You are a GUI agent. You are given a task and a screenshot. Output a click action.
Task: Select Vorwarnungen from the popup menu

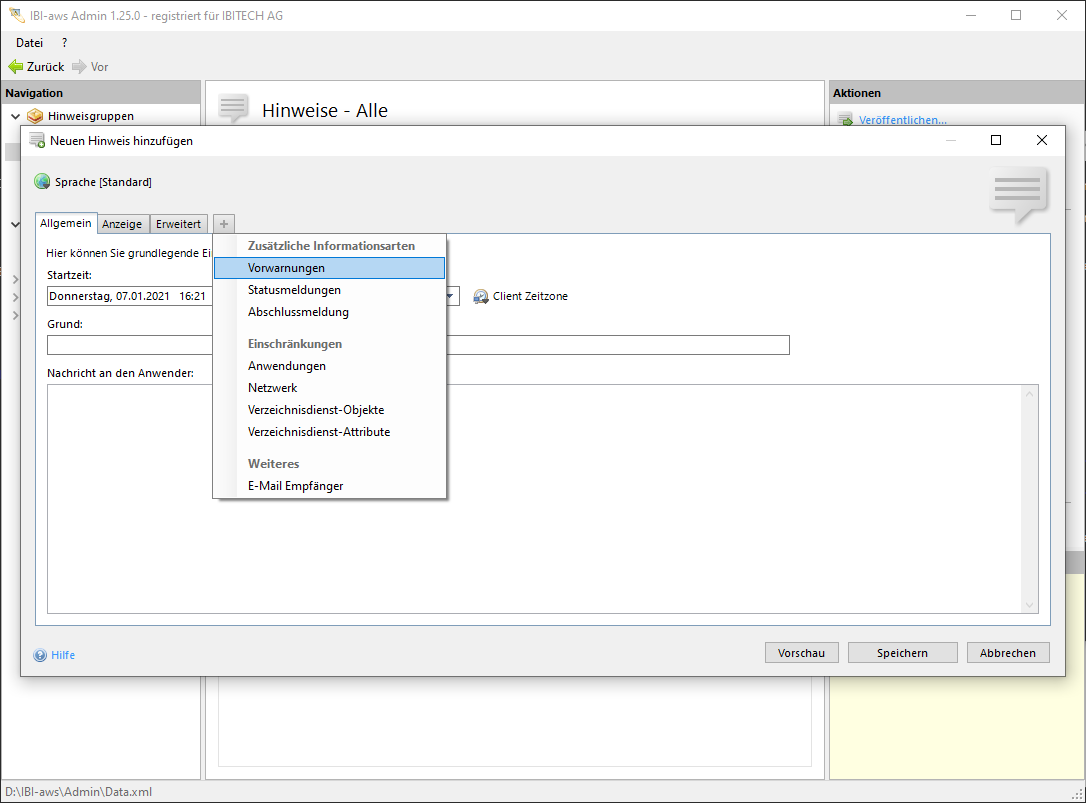[286, 268]
